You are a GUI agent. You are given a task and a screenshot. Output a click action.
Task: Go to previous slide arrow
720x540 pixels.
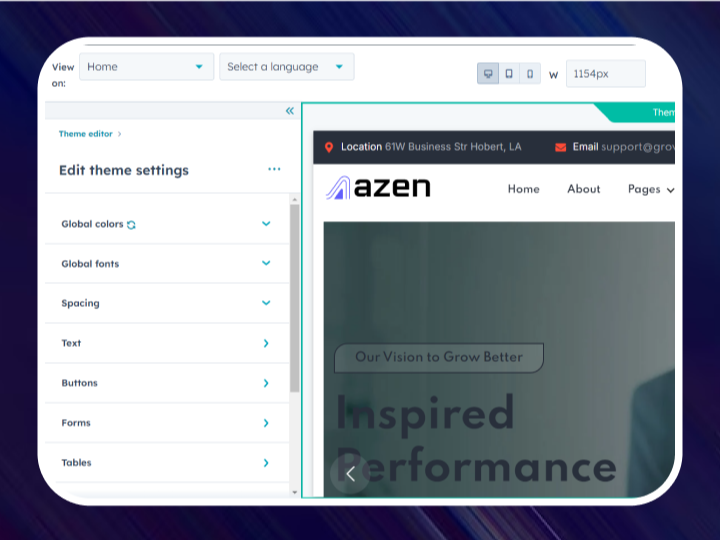(x=350, y=473)
